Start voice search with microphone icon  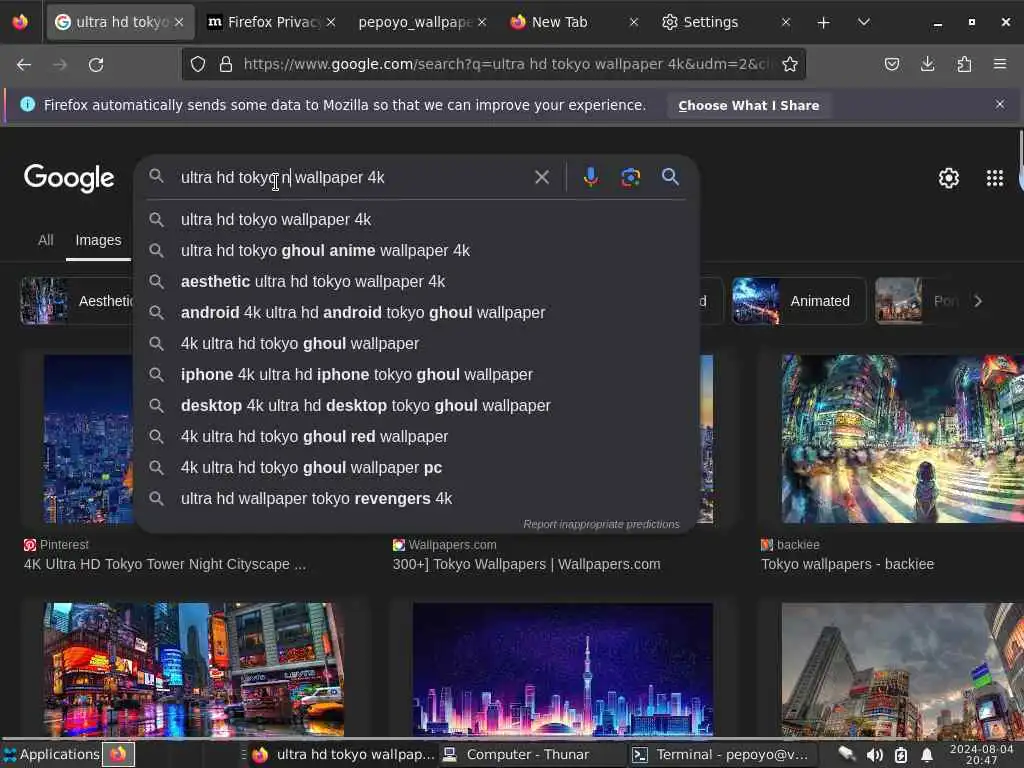590,177
